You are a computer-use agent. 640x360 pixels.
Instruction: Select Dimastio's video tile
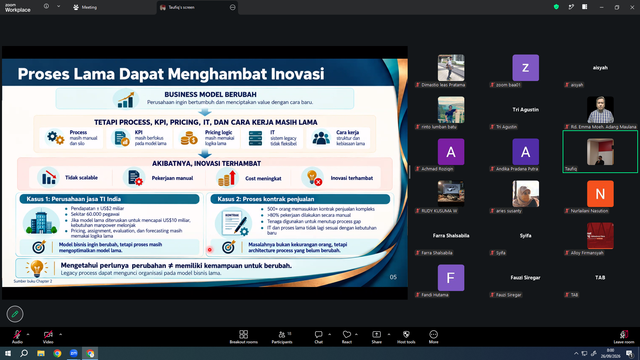click(451, 68)
